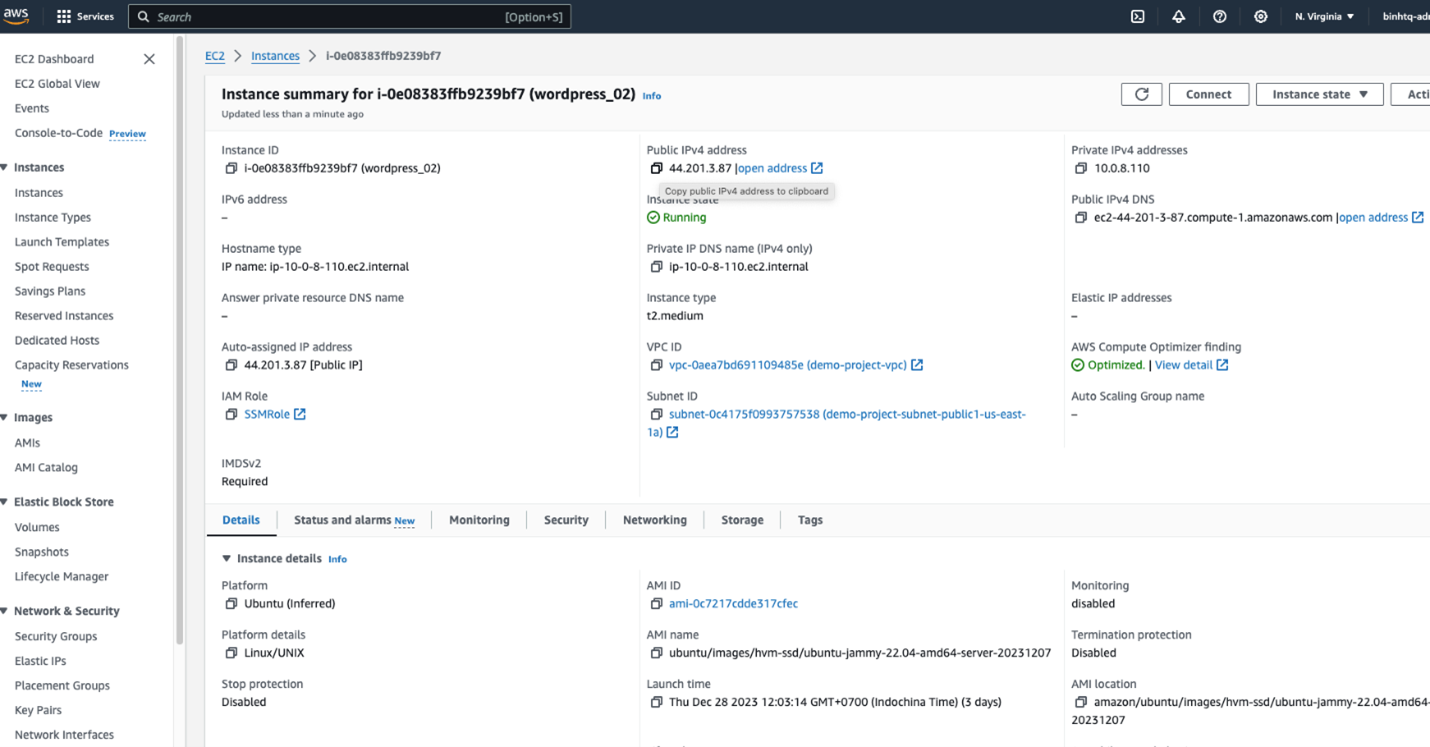Copy the Subnet ID

click(x=656, y=414)
